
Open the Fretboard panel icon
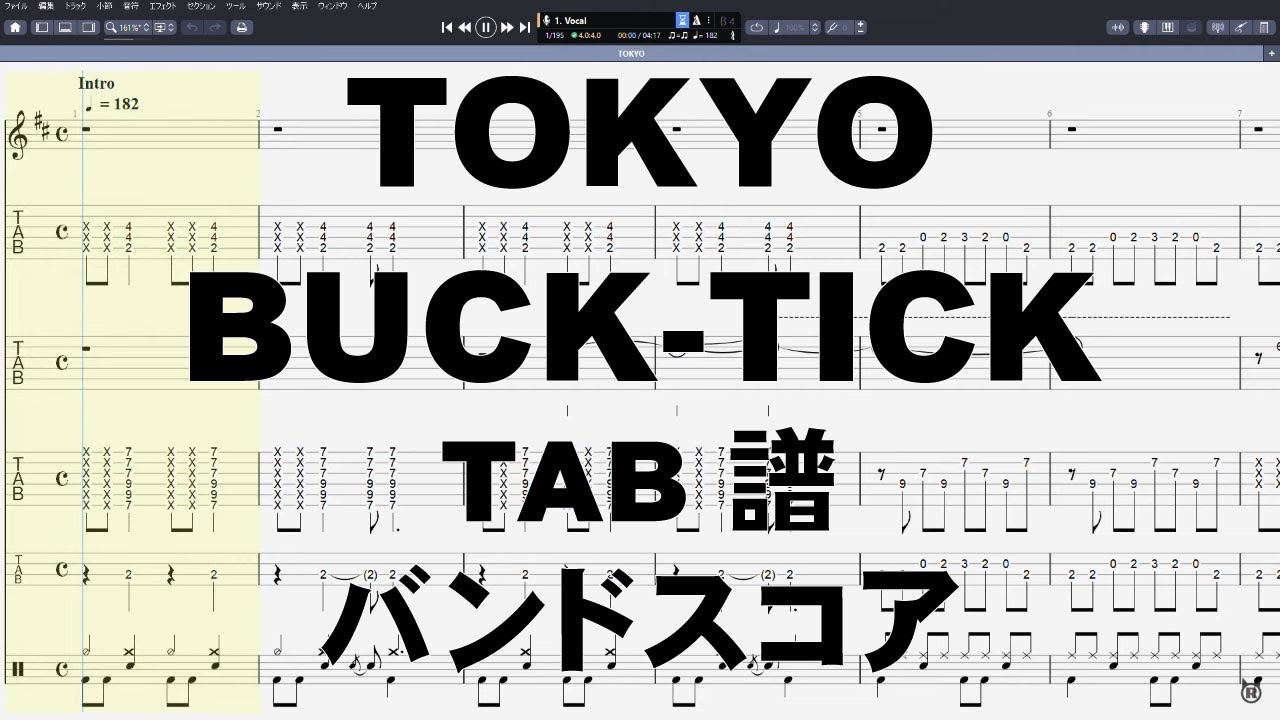pos(1144,27)
